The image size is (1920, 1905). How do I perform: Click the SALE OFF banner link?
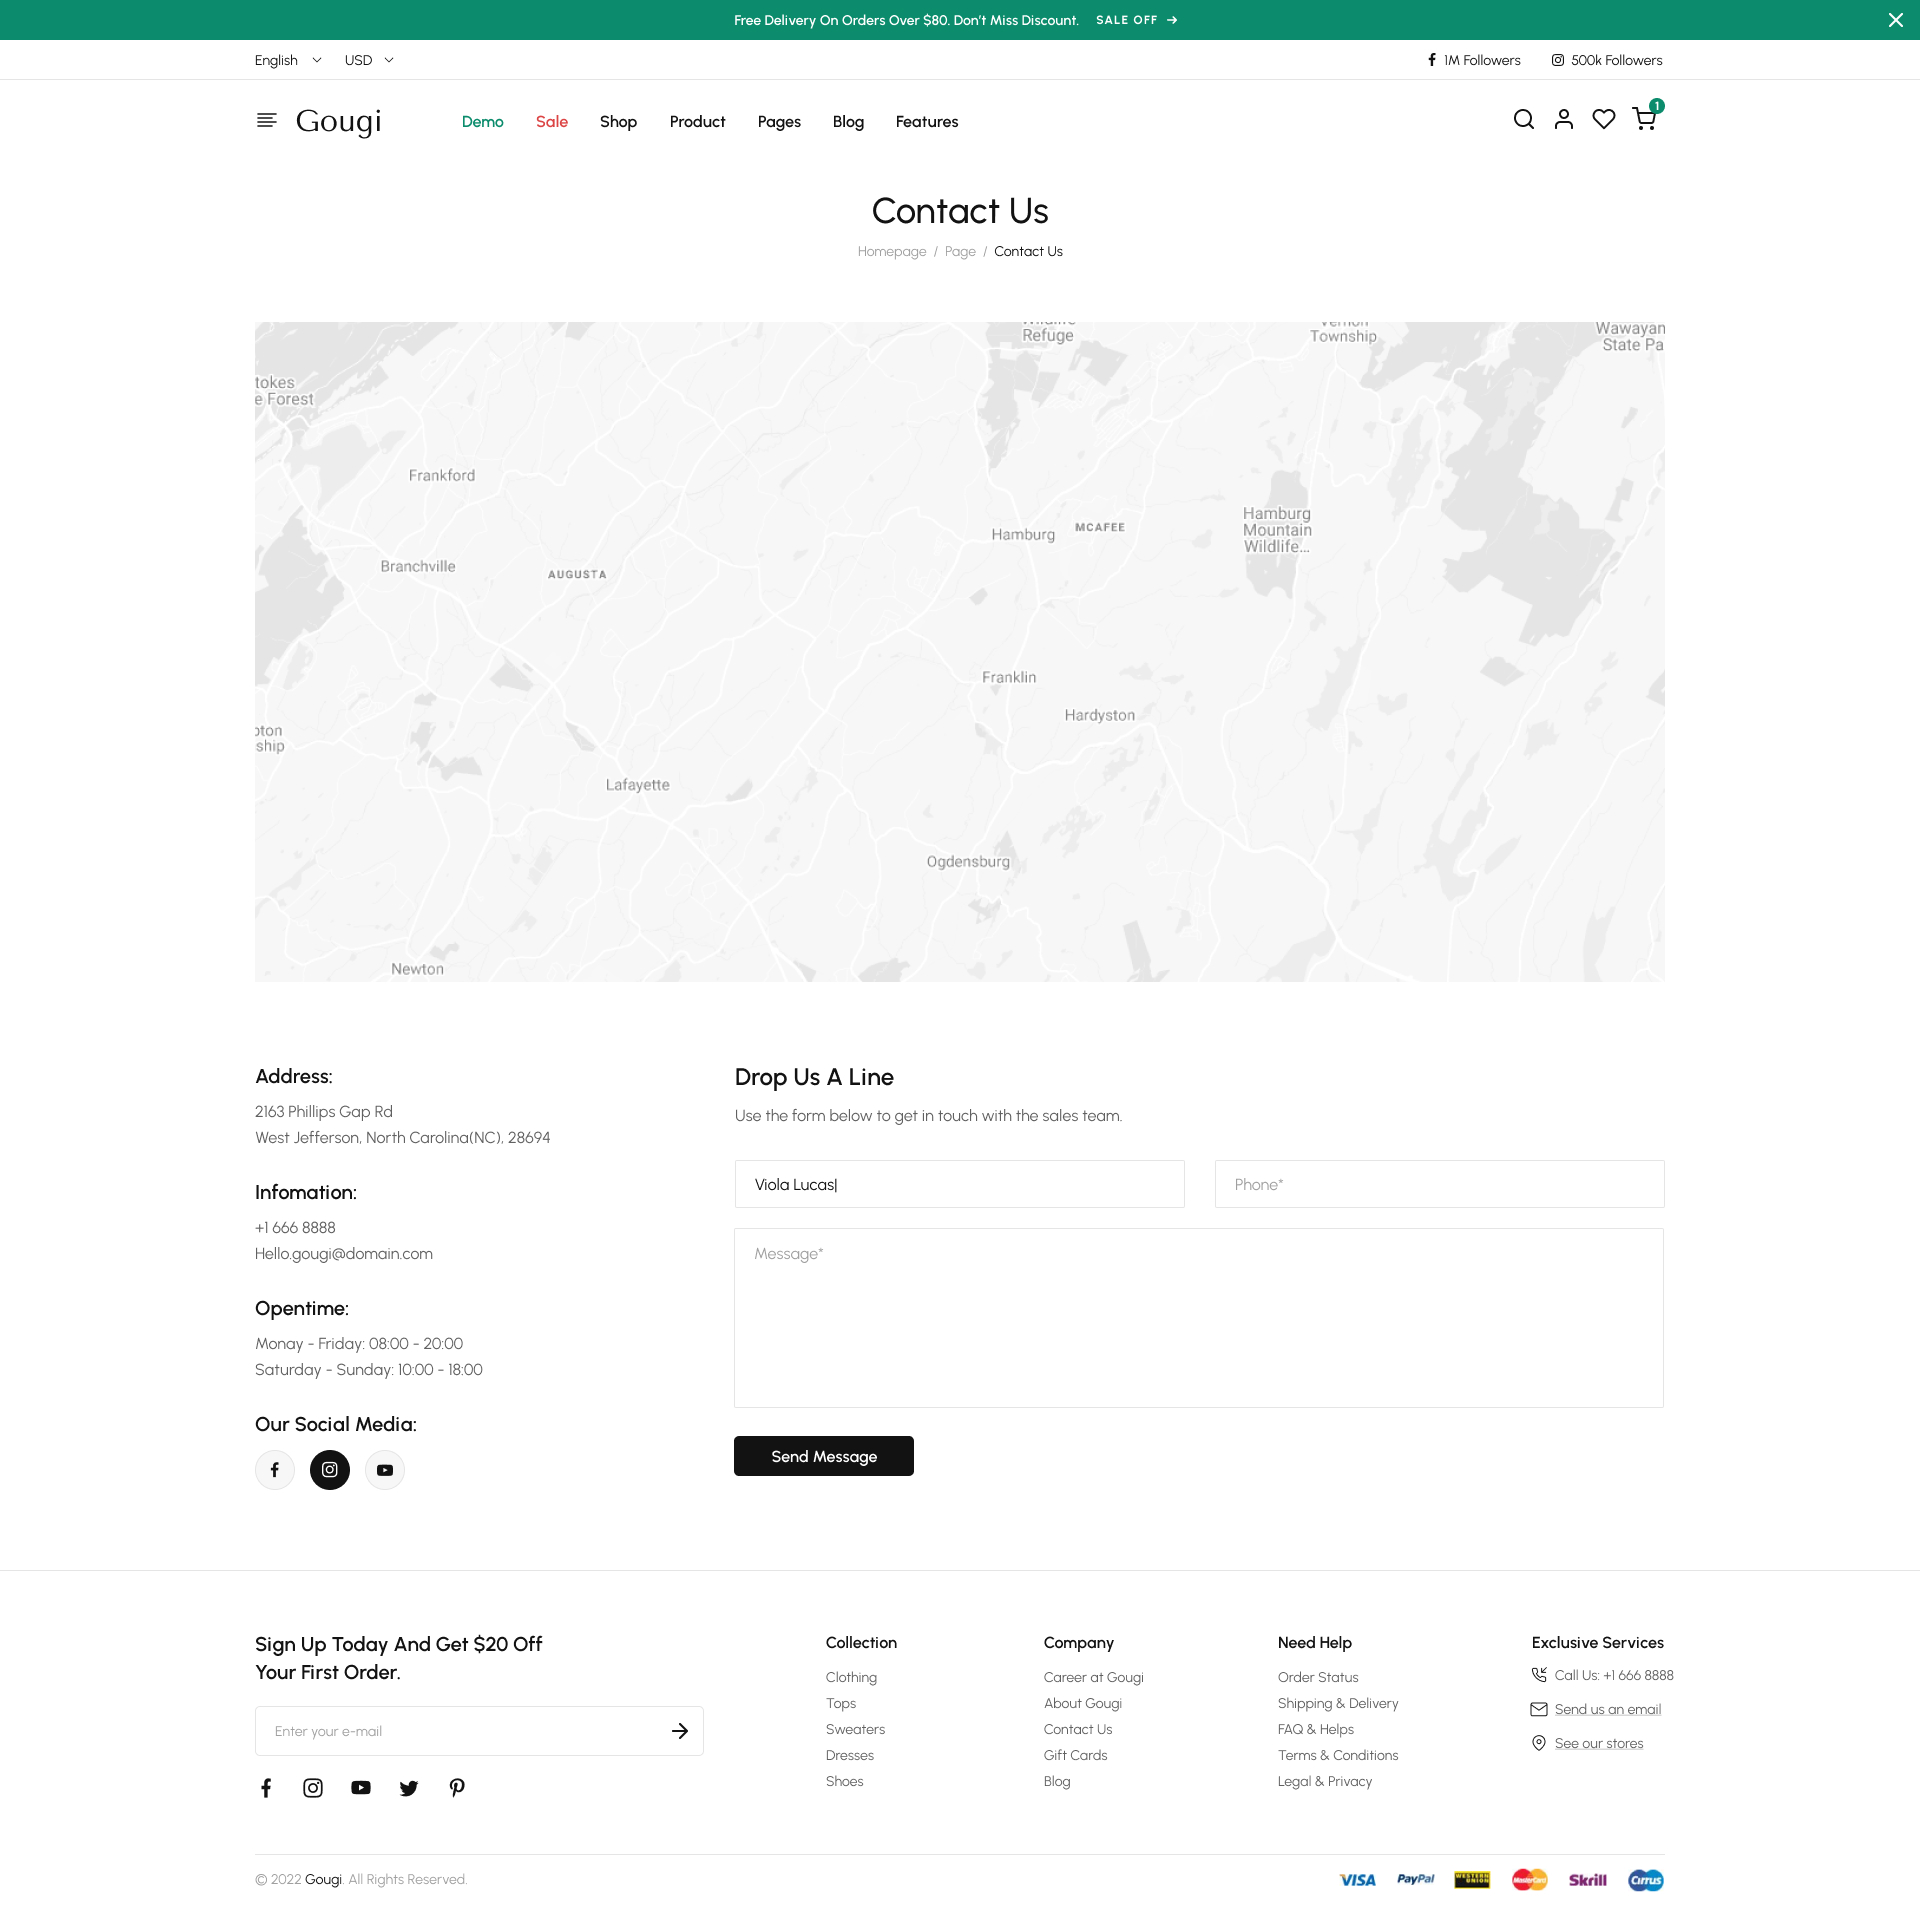click(1136, 20)
